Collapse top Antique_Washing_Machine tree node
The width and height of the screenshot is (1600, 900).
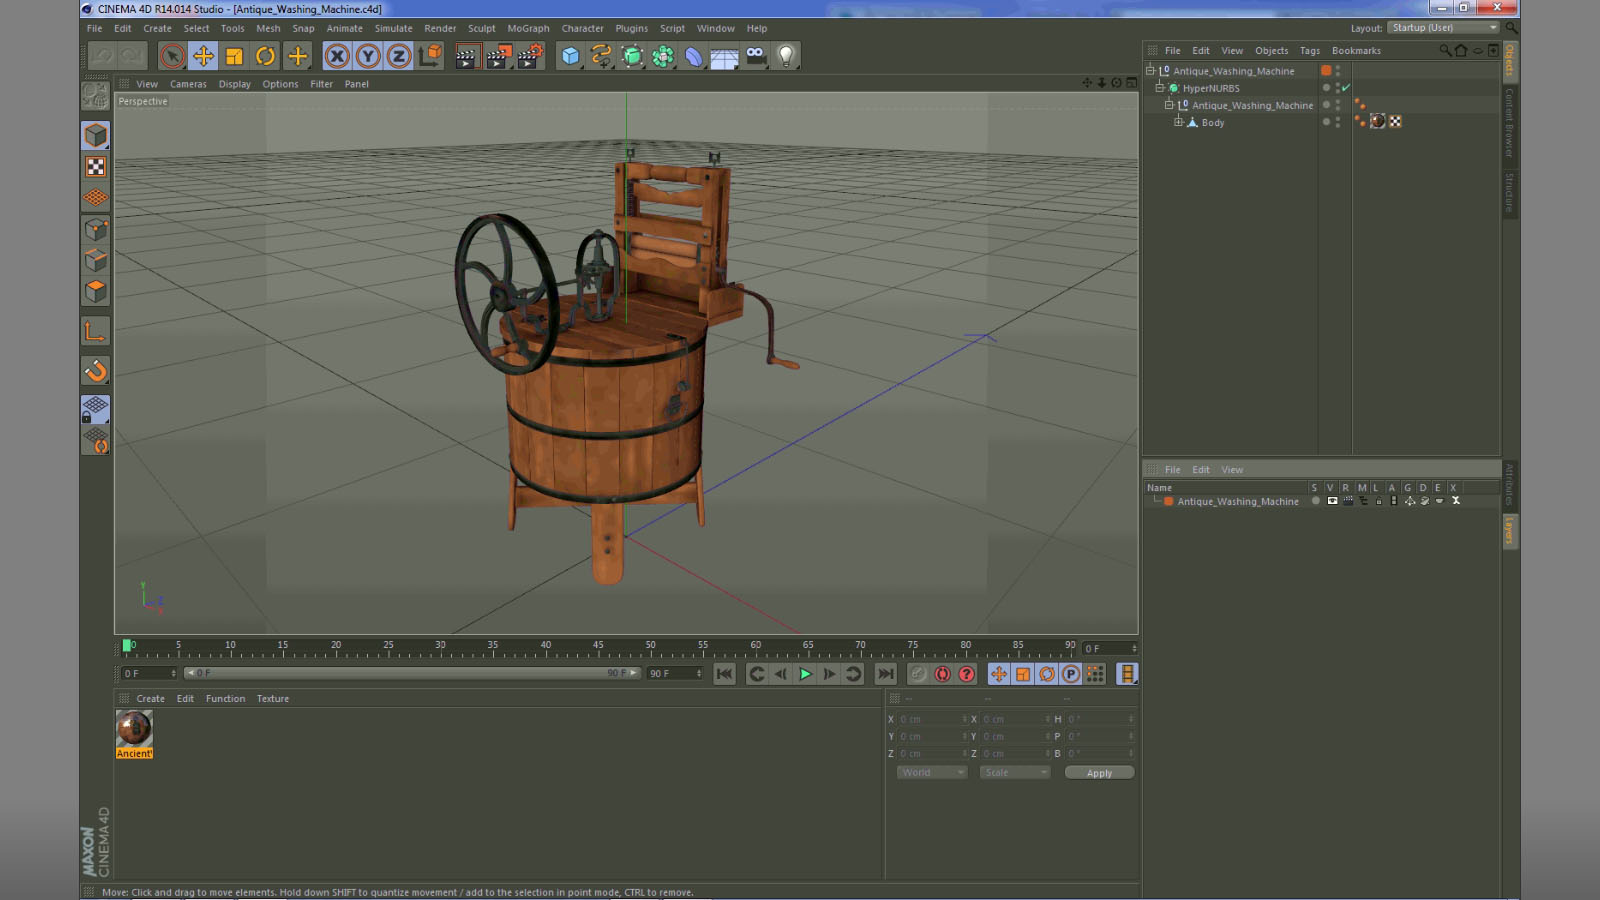click(x=1150, y=71)
